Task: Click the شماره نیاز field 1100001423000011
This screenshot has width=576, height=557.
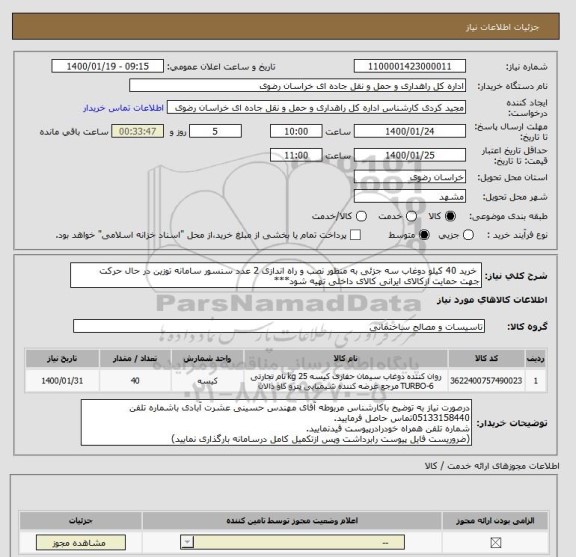Action: point(410,67)
